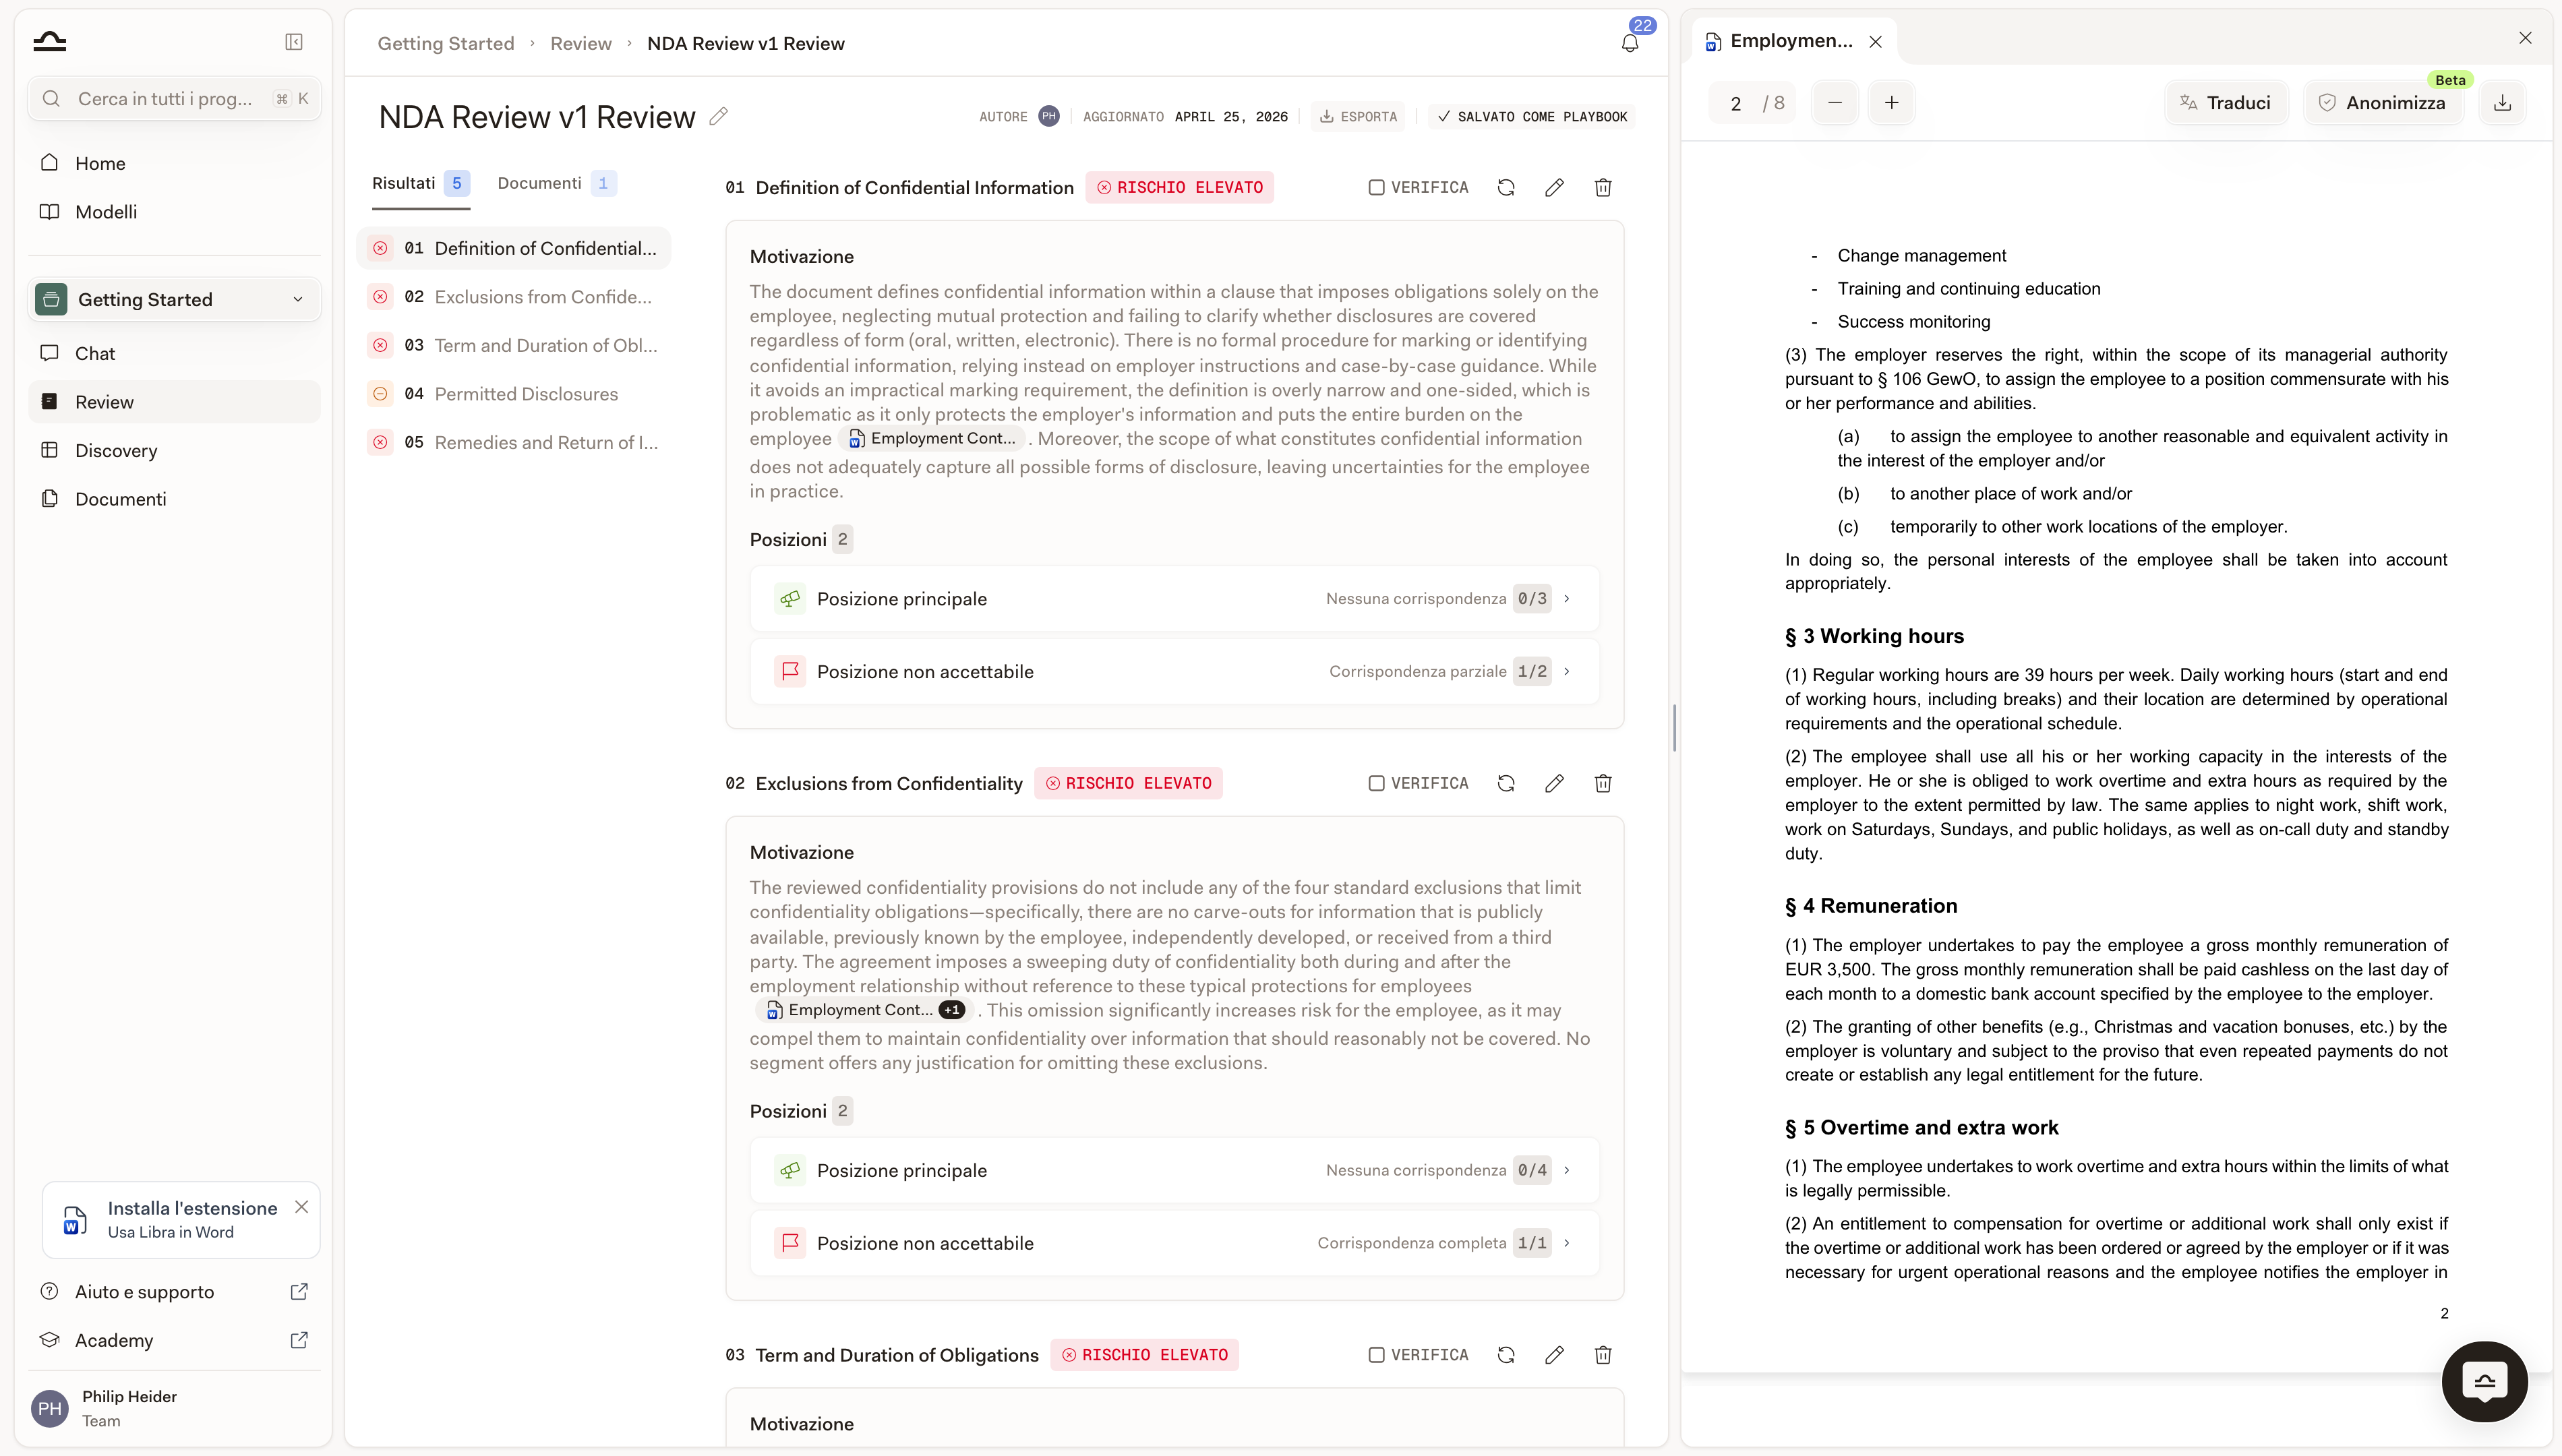Edit Definition of Confidential Information clause

(1554, 188)
